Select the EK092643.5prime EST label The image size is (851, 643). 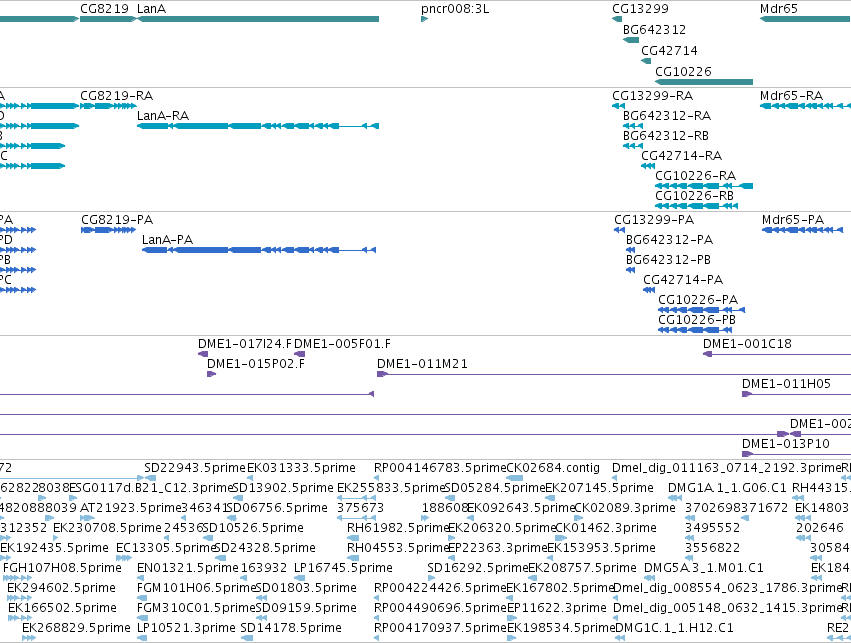click(520, 508)
